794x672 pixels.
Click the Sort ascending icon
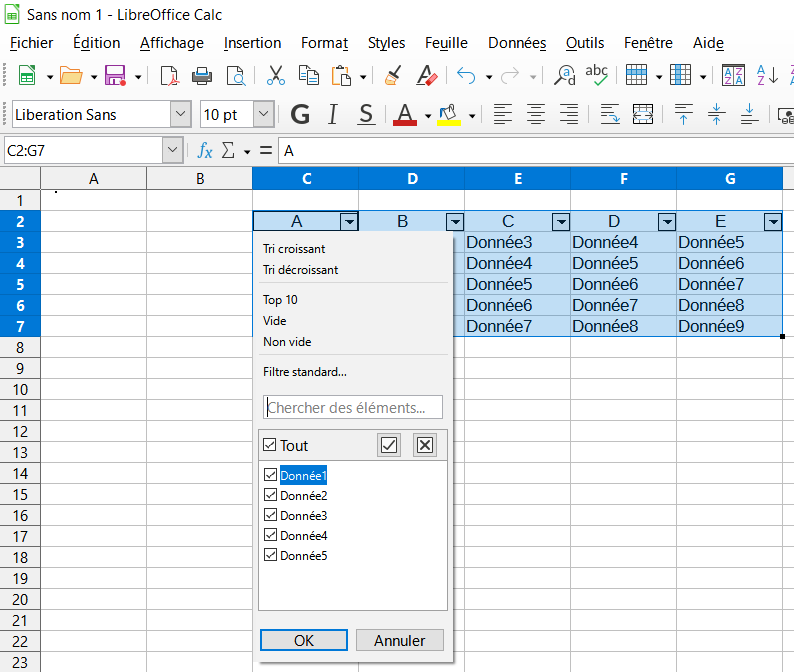(x=767, y=75)
